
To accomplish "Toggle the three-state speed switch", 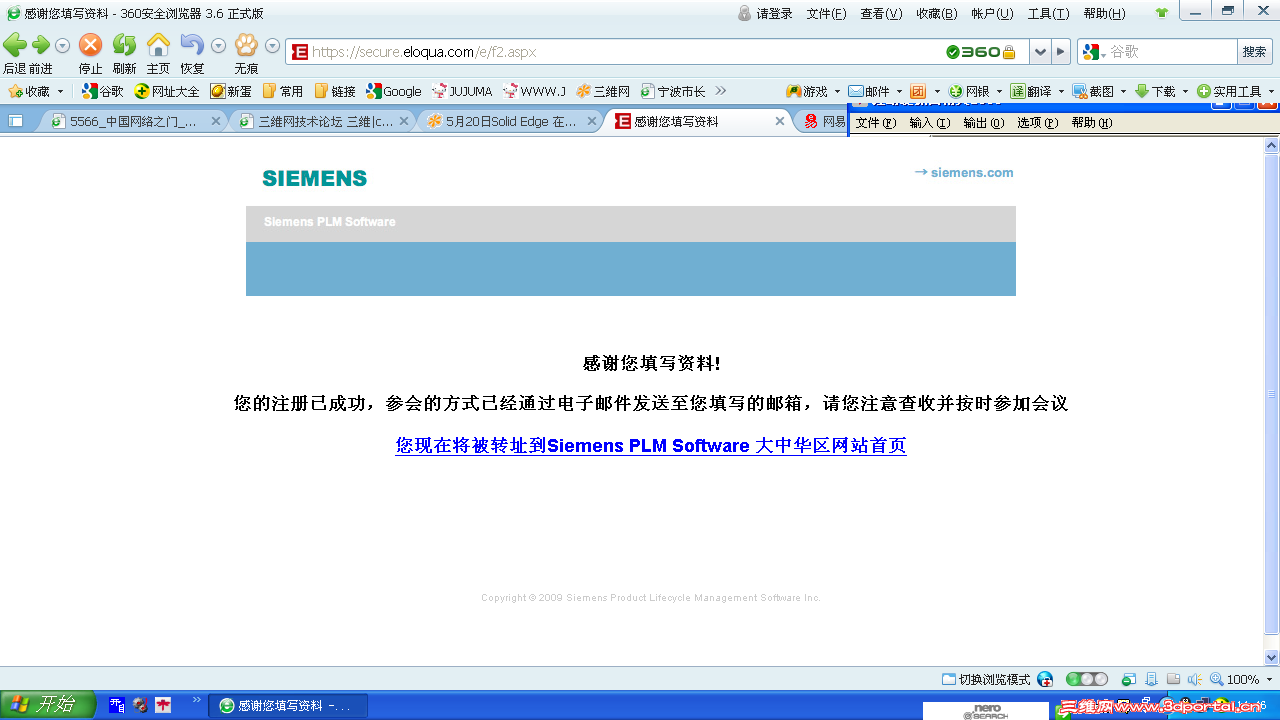I will pyautogui.click(x=1087, y=679).
